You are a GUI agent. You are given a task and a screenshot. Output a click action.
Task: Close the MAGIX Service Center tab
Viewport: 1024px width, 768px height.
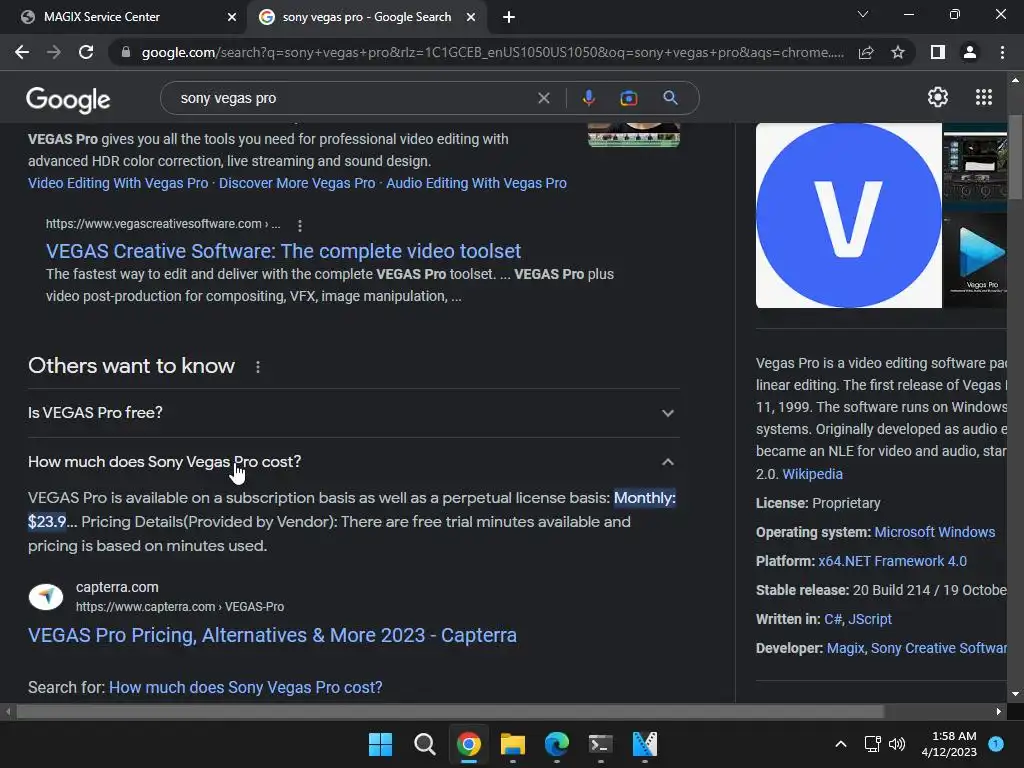pos(232,17)
